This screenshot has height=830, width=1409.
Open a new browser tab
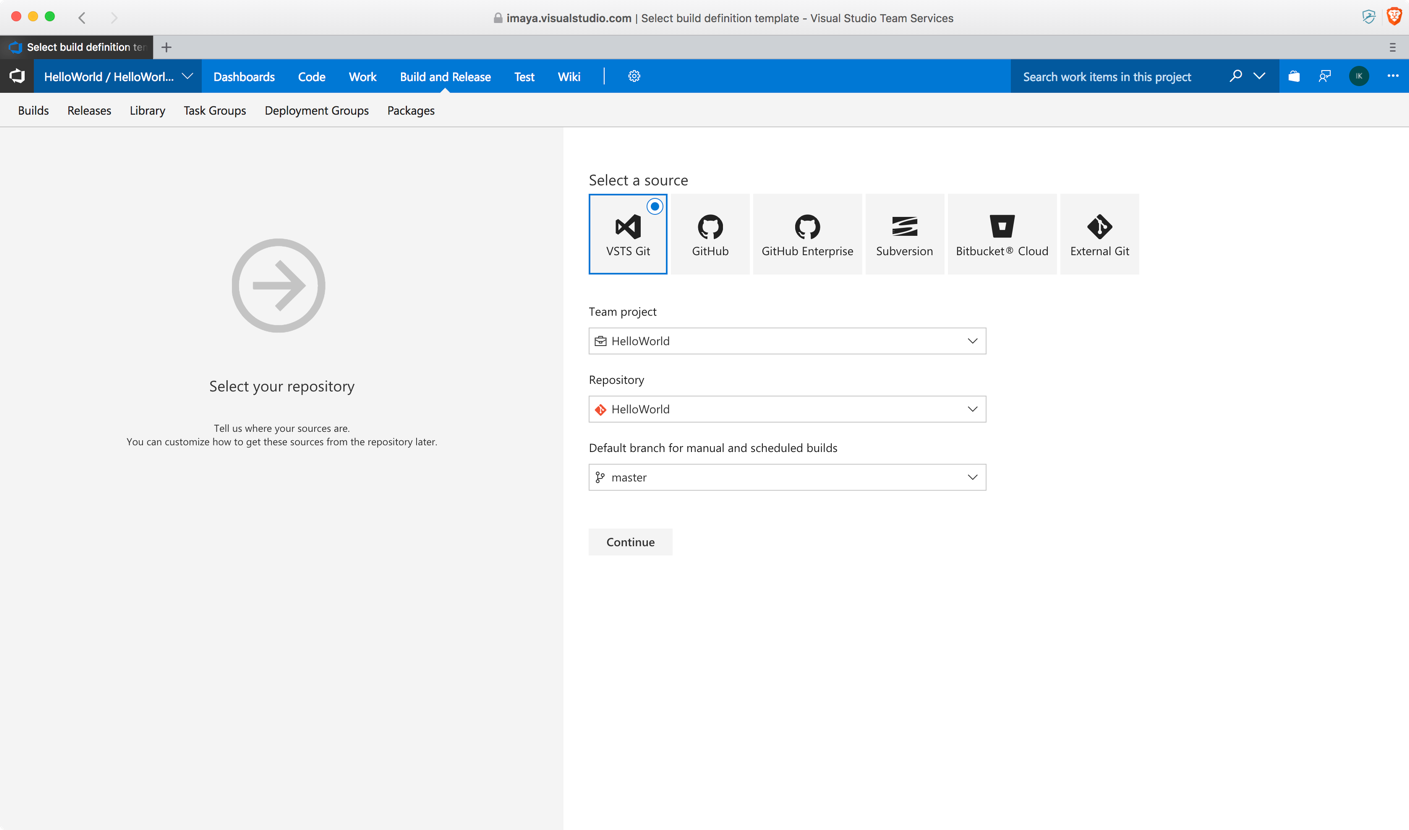[x=166, y=47]
